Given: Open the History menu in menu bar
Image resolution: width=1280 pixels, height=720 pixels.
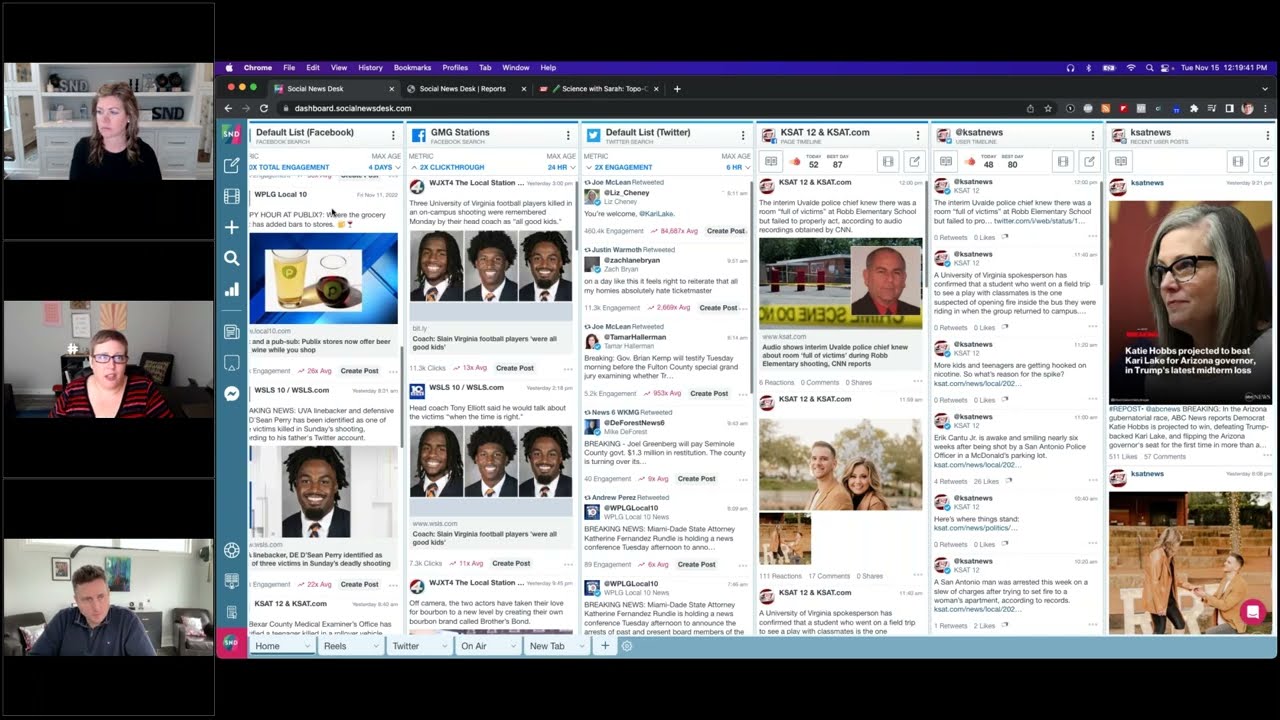Looking at the screenshot, I should [370, 68].
